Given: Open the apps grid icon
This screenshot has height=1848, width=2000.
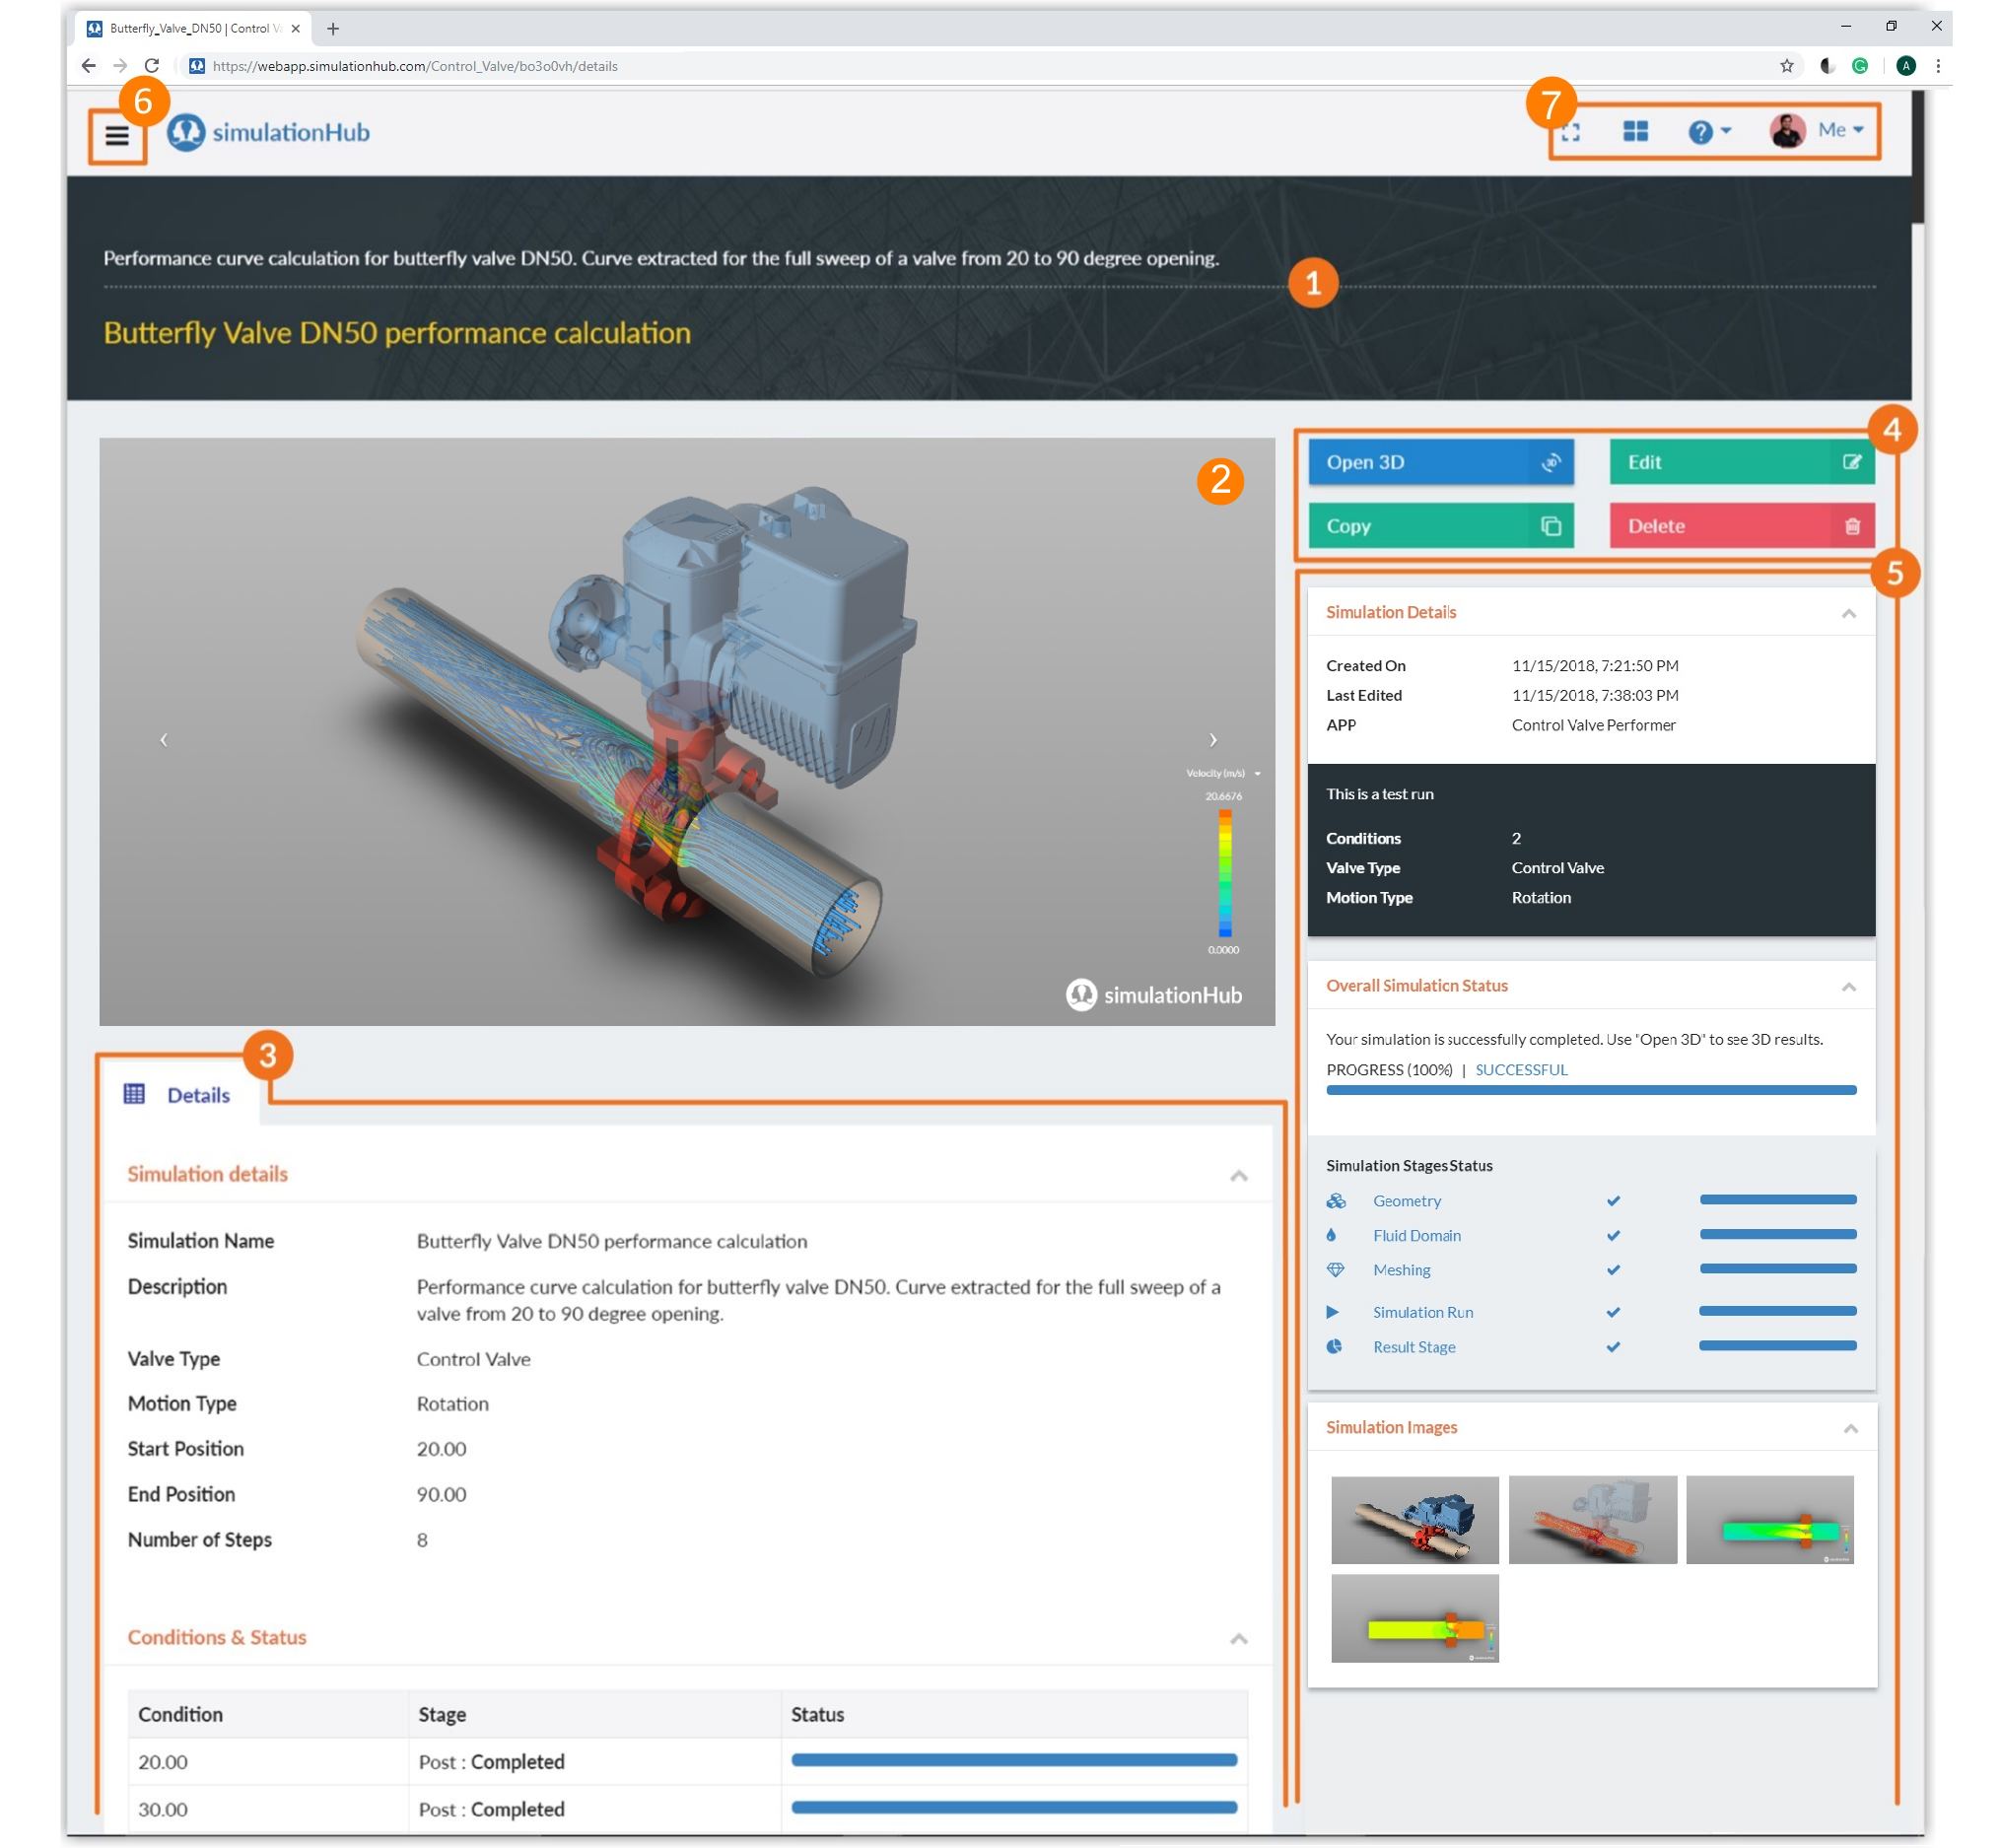Looking at the screenshot, I should (1635, 131).
